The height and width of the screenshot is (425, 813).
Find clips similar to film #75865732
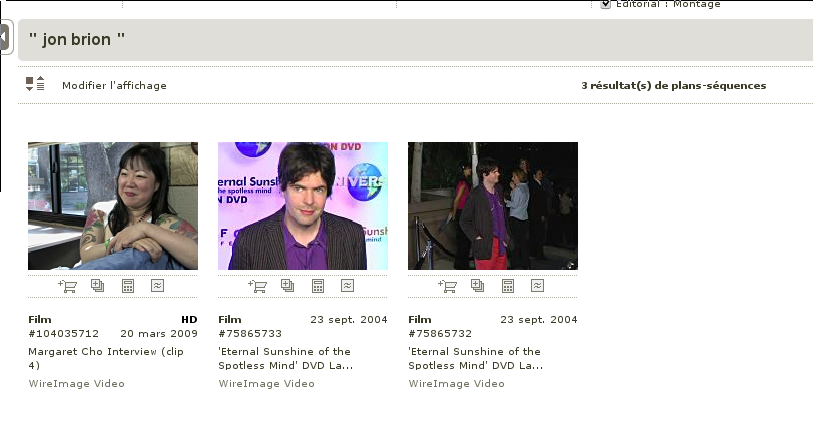tap(537, 286)
